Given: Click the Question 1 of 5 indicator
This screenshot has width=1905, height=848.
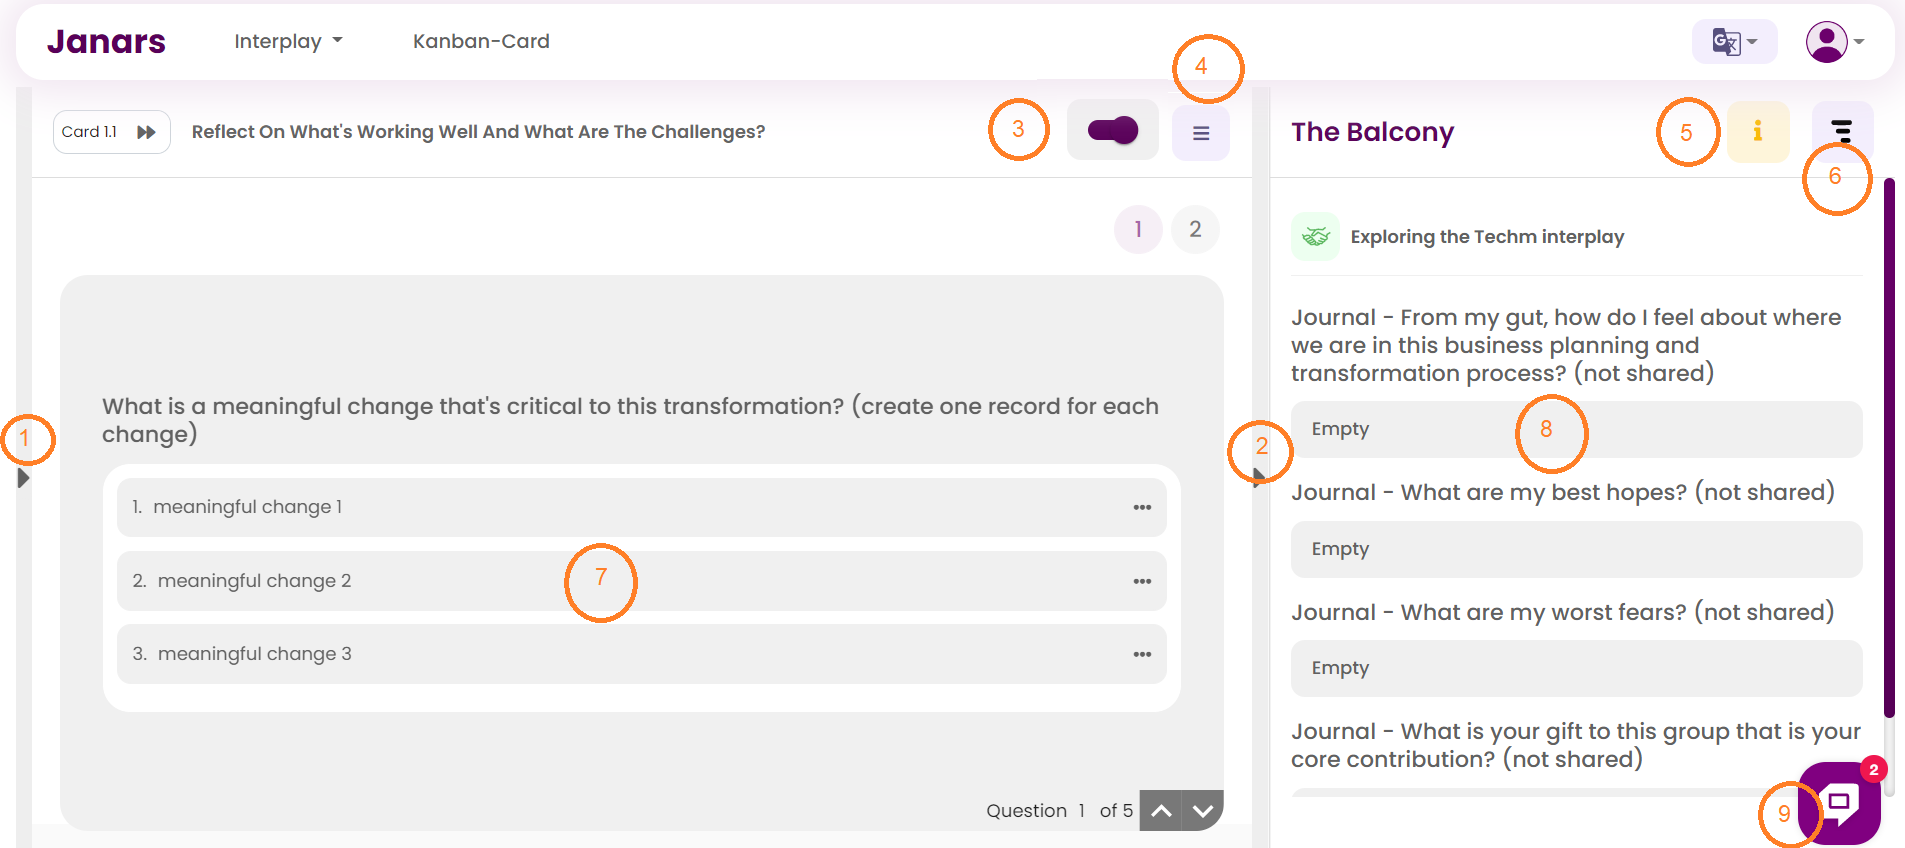Looking at the screenshot, I should pyautogui.click(x=1059, y=811).
